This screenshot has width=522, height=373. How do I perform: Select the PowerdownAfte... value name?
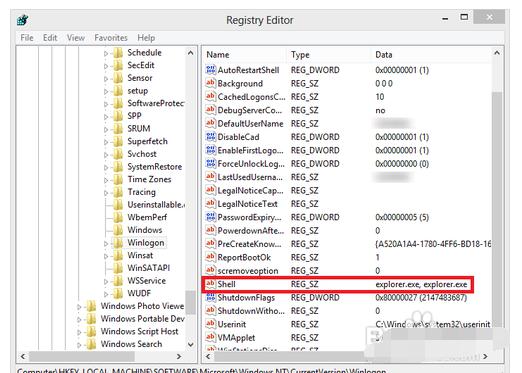(x=251, y=230)
